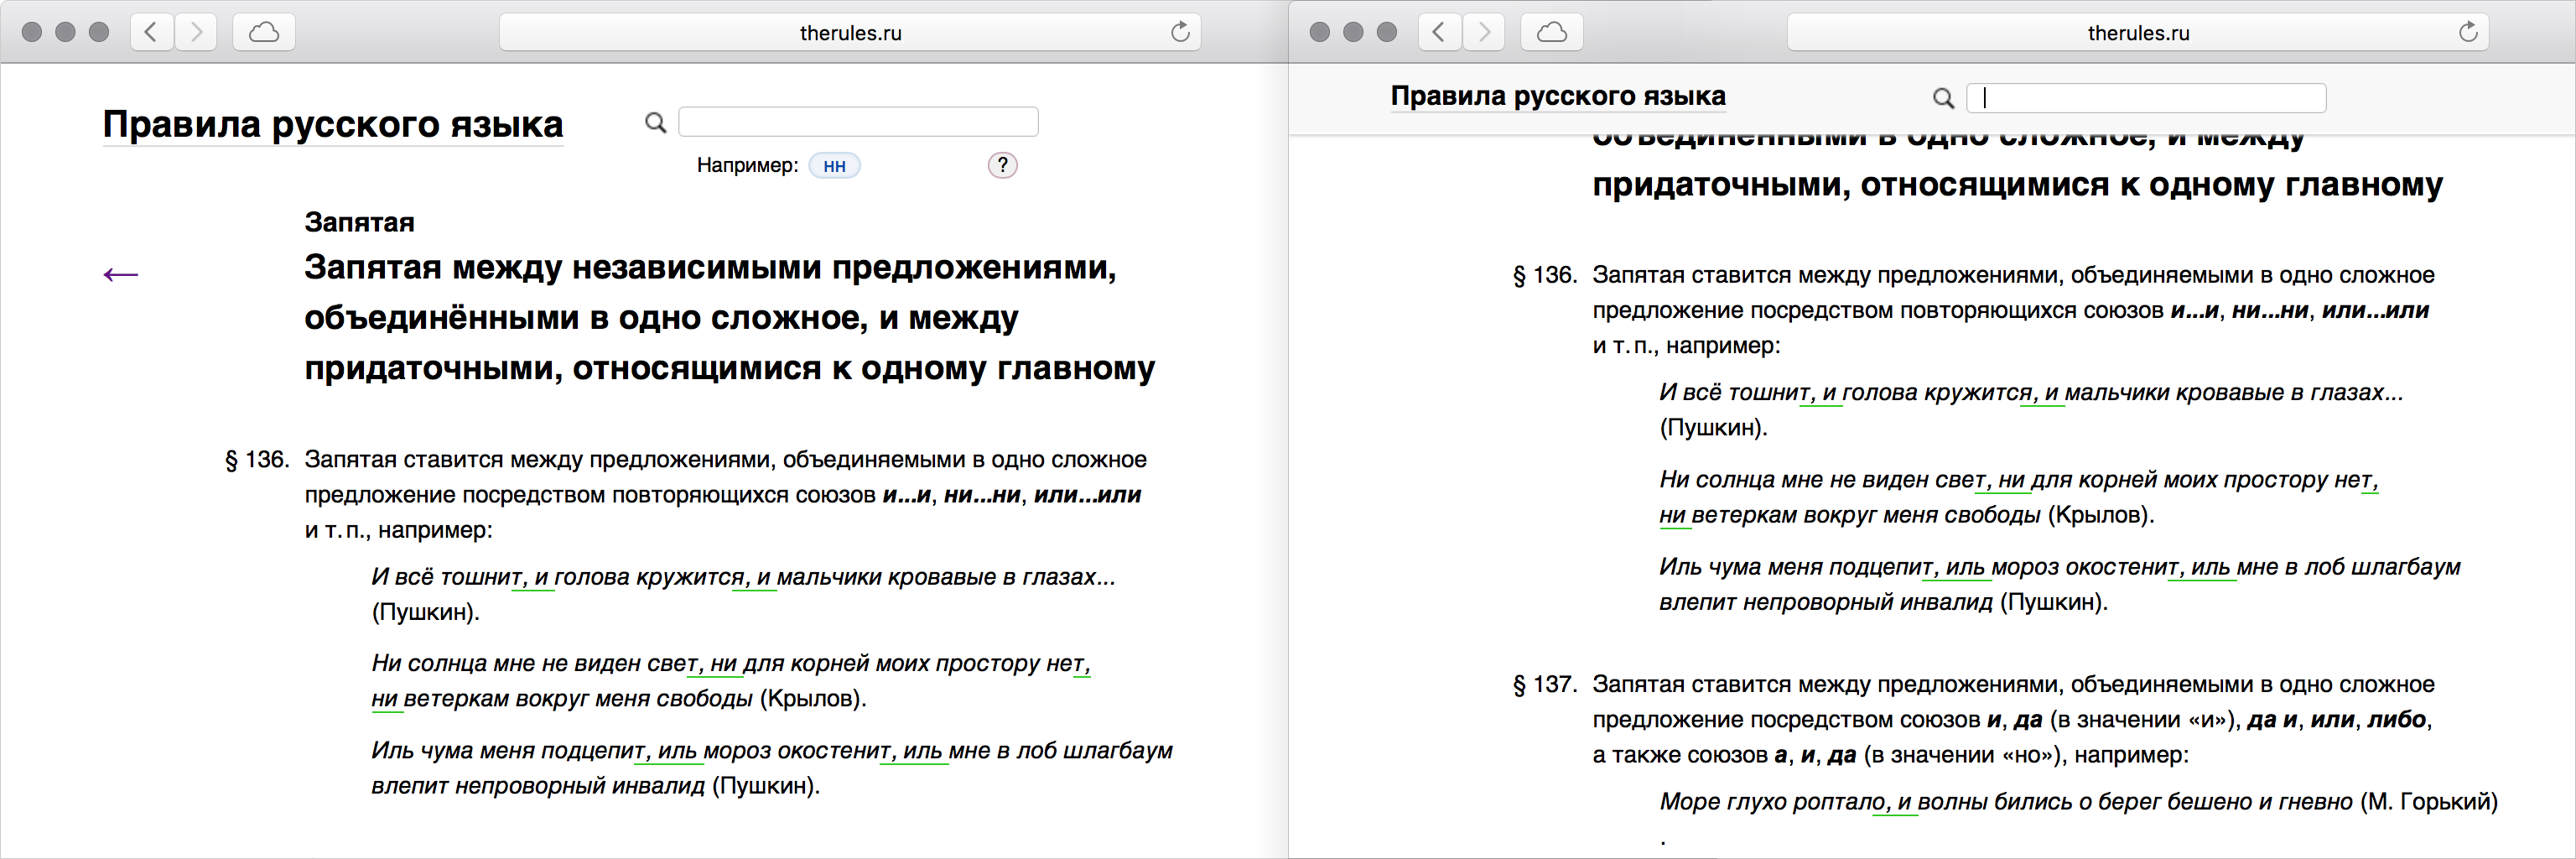Click the back button in the right browser window

[1439, 32]
